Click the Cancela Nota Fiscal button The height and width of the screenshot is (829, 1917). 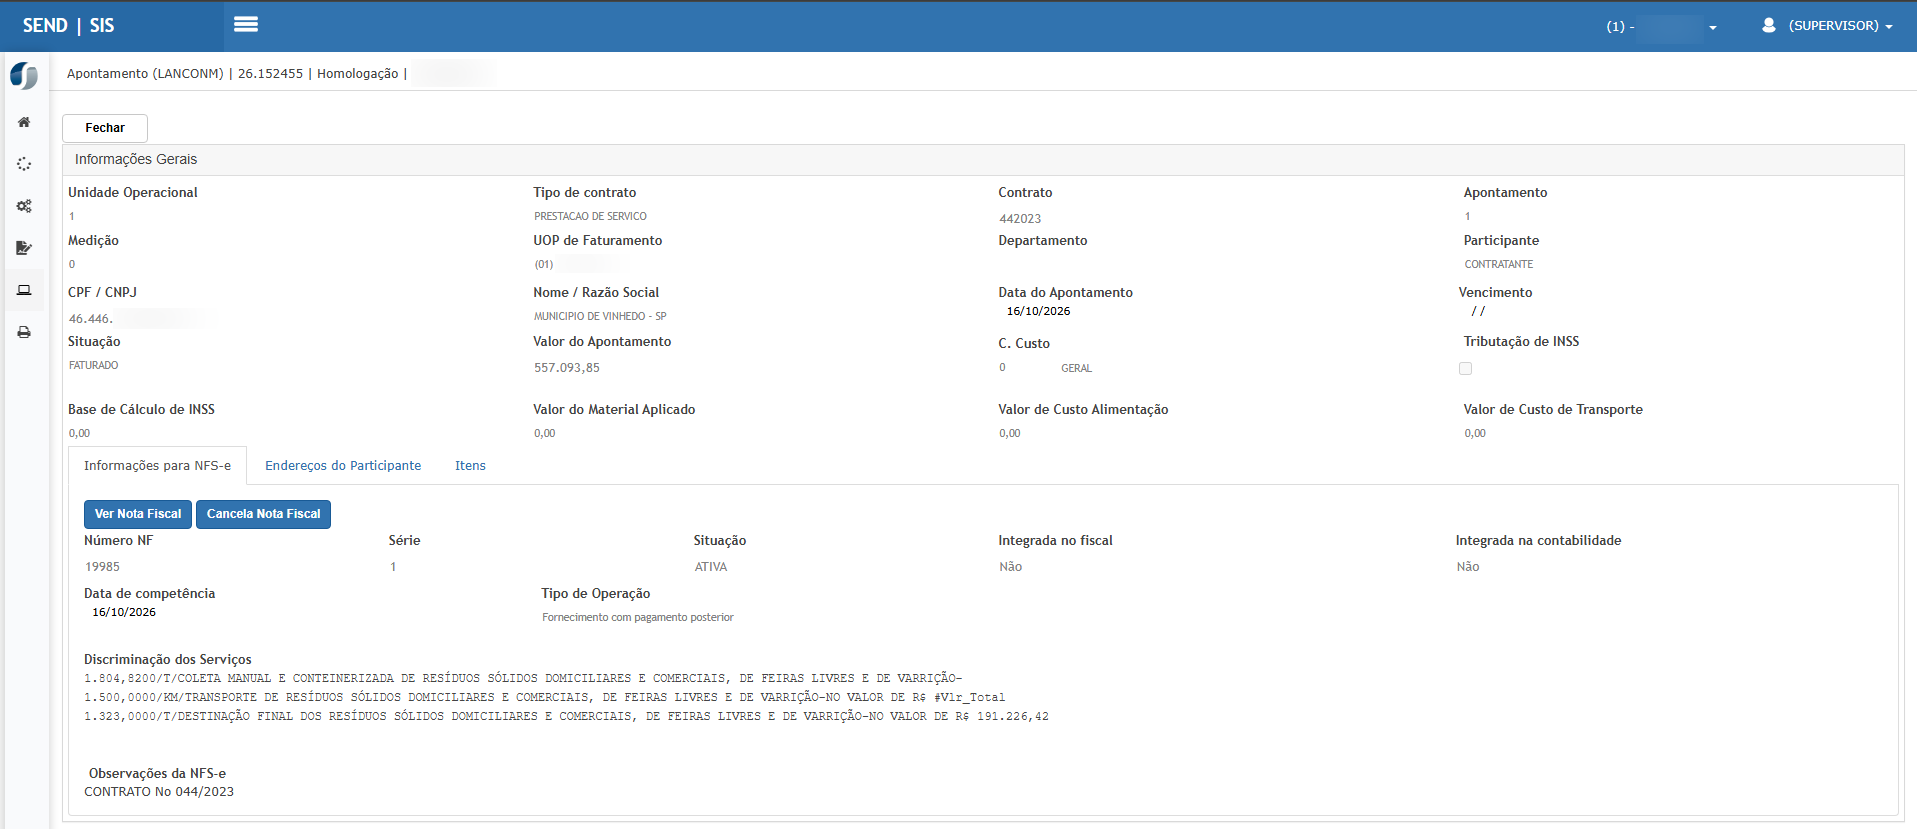click(x=264, y=514)
